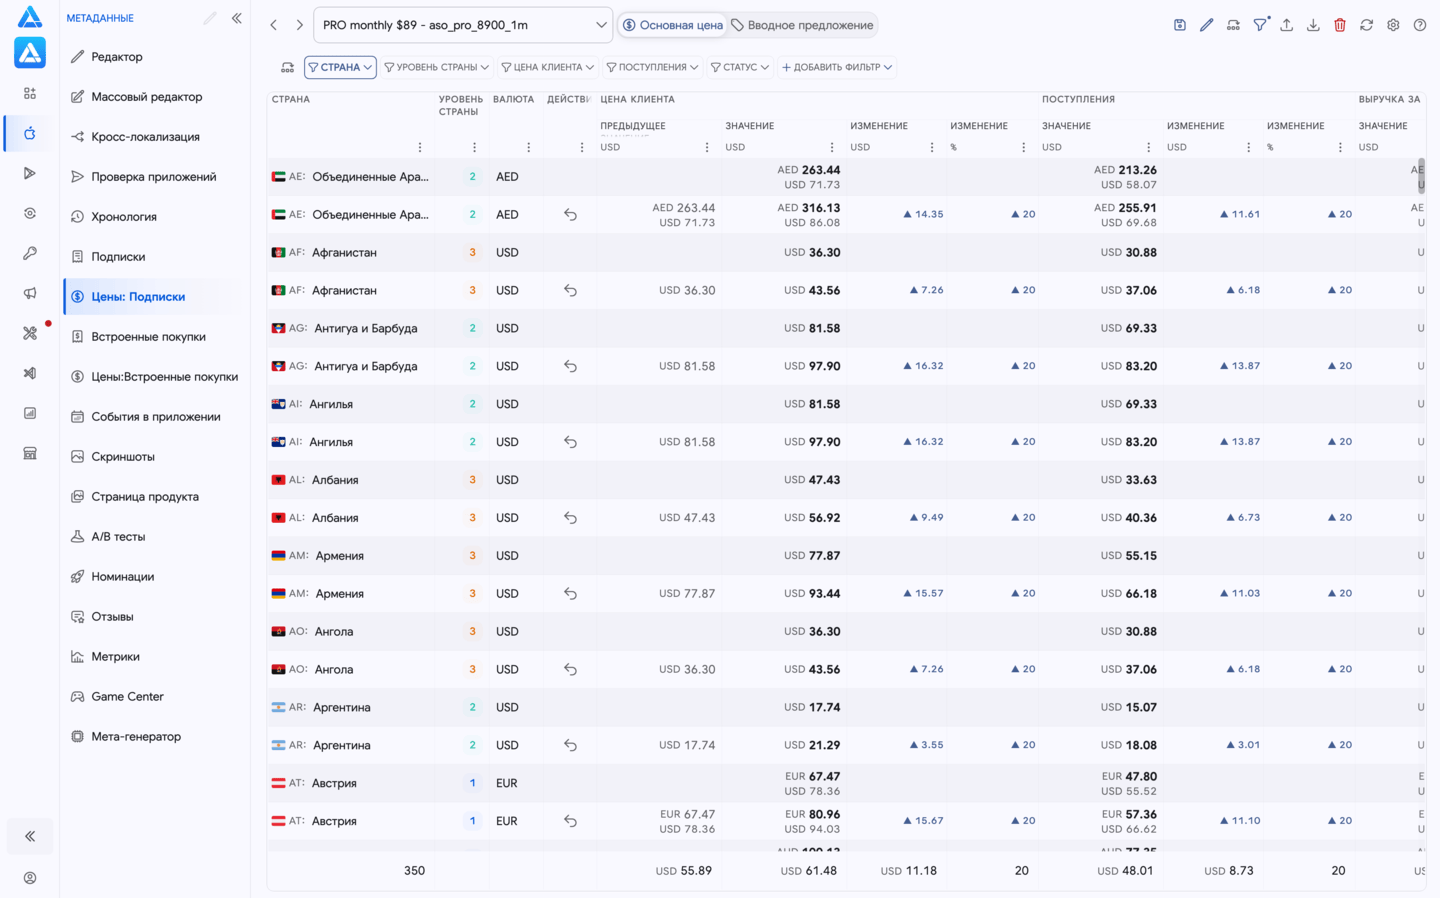Open Встроенные покупки in the sidebar
The height and width of the screenshot is (898, 1440).
coord(148,337)
